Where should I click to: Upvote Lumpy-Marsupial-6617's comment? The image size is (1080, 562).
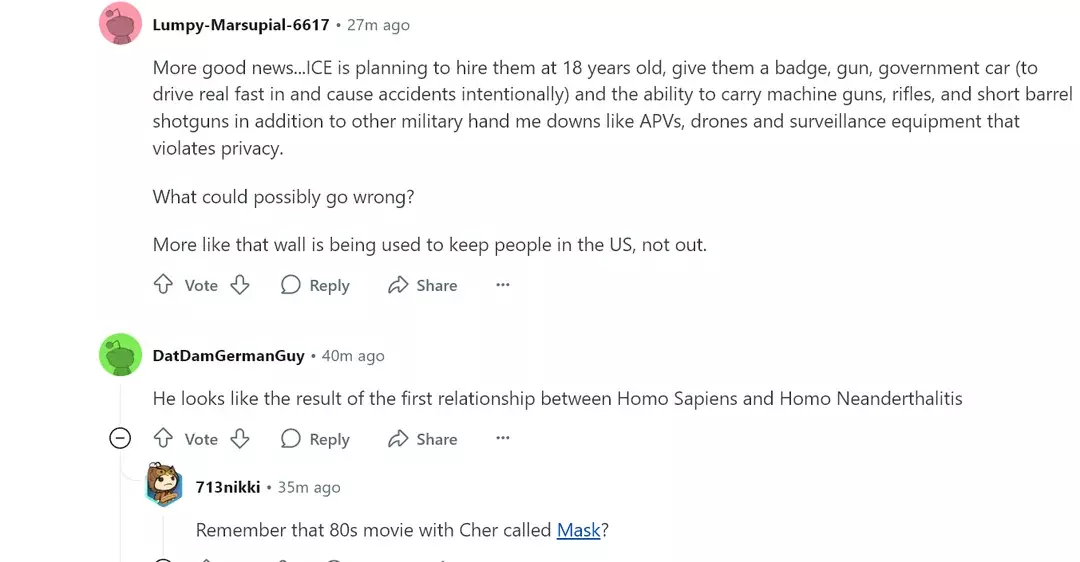tap(163, 285)
